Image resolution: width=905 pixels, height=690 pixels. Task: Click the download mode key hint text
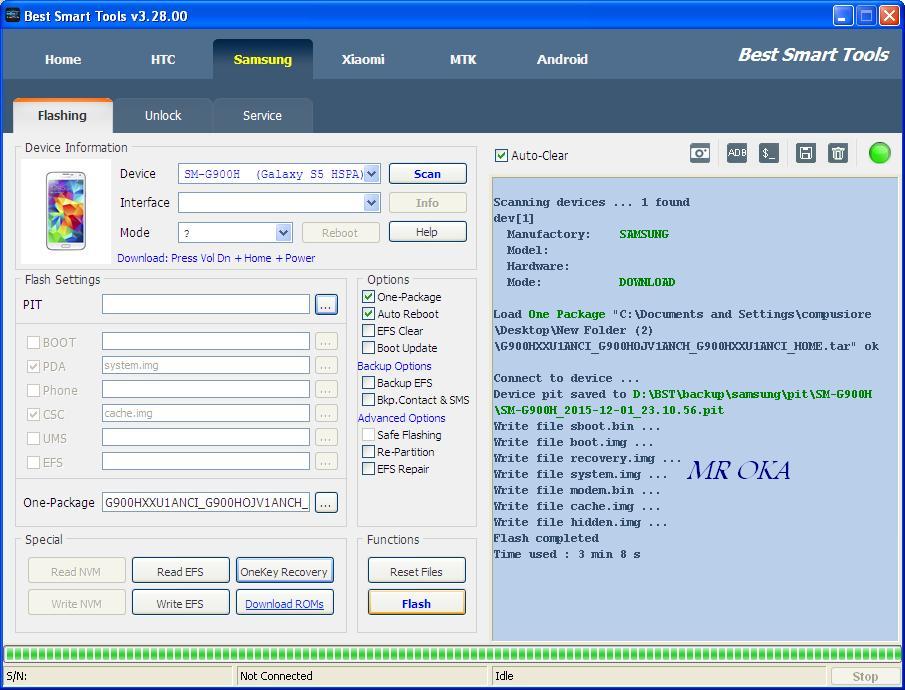[x=216, y=258]
